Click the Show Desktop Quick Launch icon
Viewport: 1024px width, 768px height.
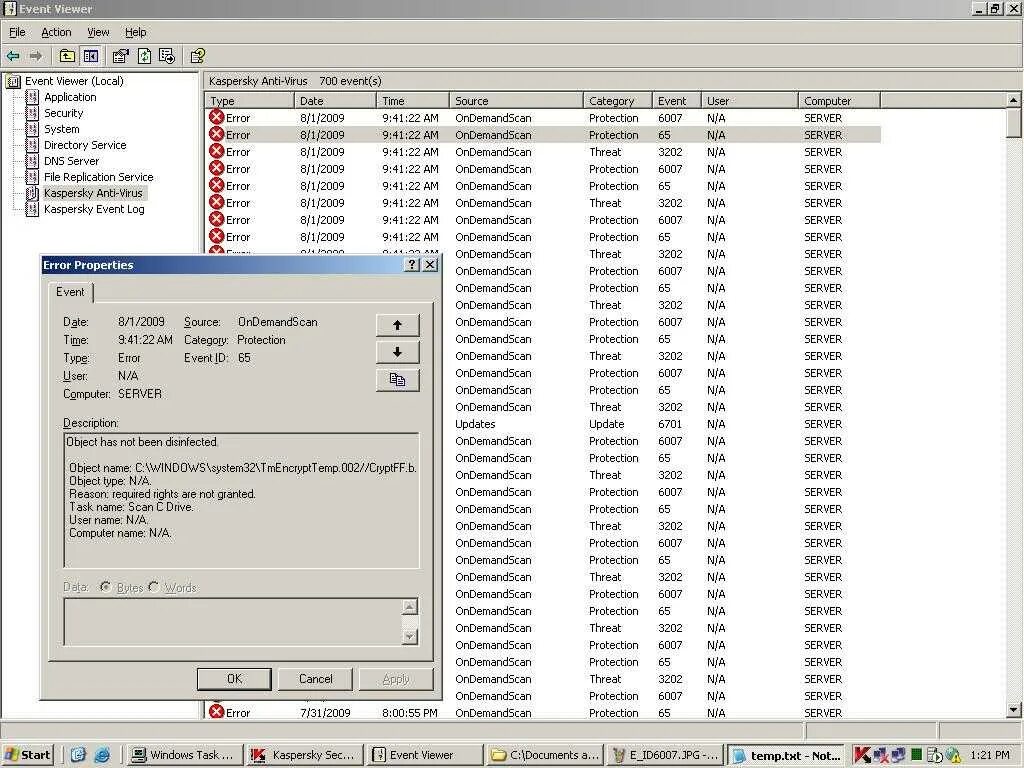point(78,755)
